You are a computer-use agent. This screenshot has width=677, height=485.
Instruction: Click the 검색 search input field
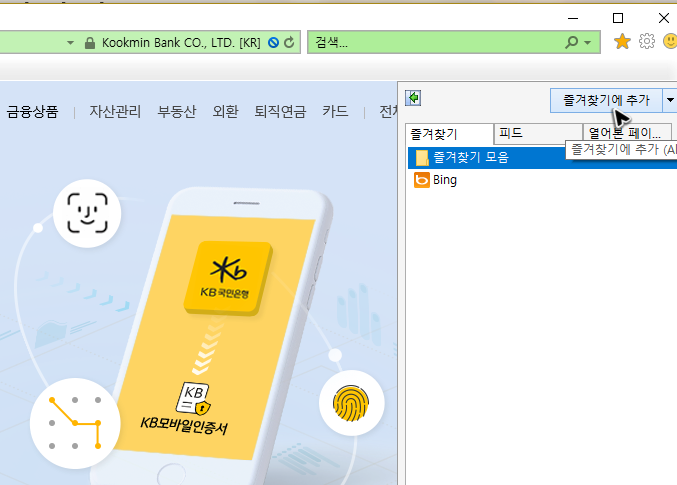436,42
